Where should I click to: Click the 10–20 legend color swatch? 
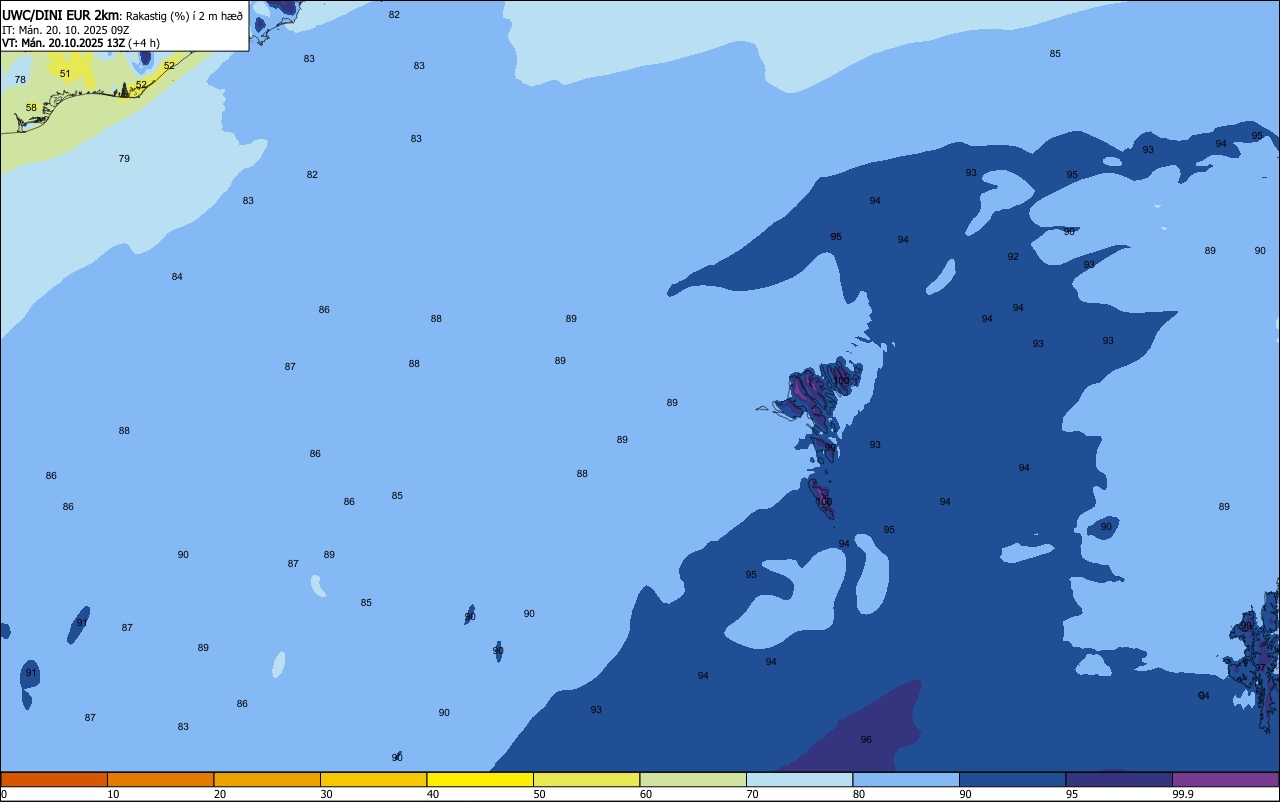(160, 779)
